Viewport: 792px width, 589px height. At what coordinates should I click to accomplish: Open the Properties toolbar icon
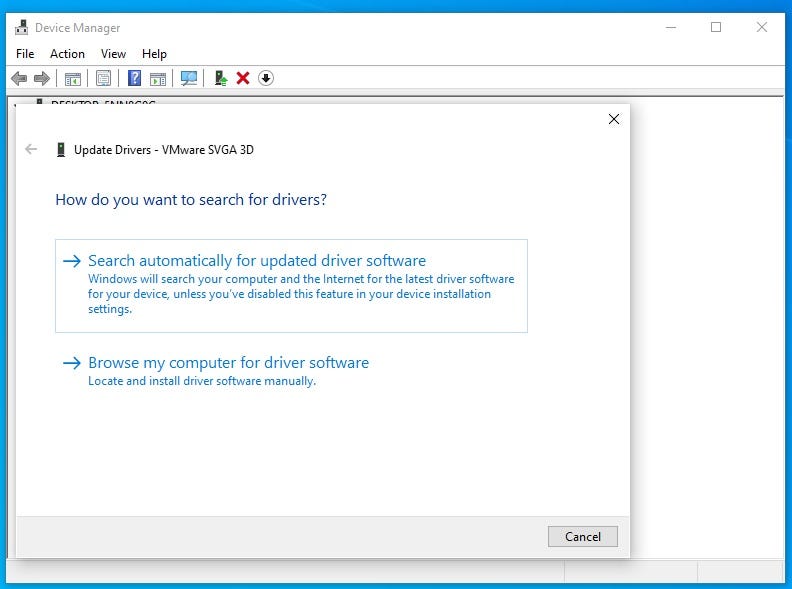[x=104, y=78]
